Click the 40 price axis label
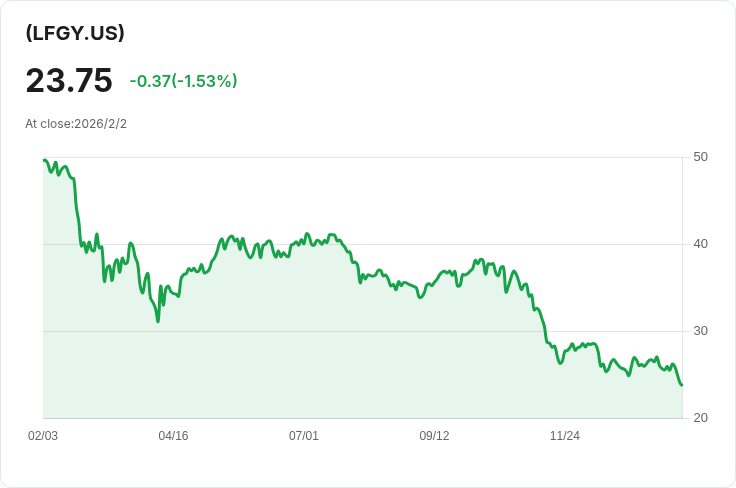Viewport: 736px width, 488px height. (x=700, y=244)
